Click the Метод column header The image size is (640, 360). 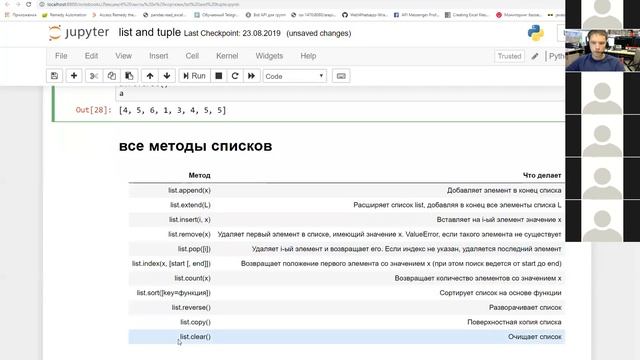(x=199, y=176)
